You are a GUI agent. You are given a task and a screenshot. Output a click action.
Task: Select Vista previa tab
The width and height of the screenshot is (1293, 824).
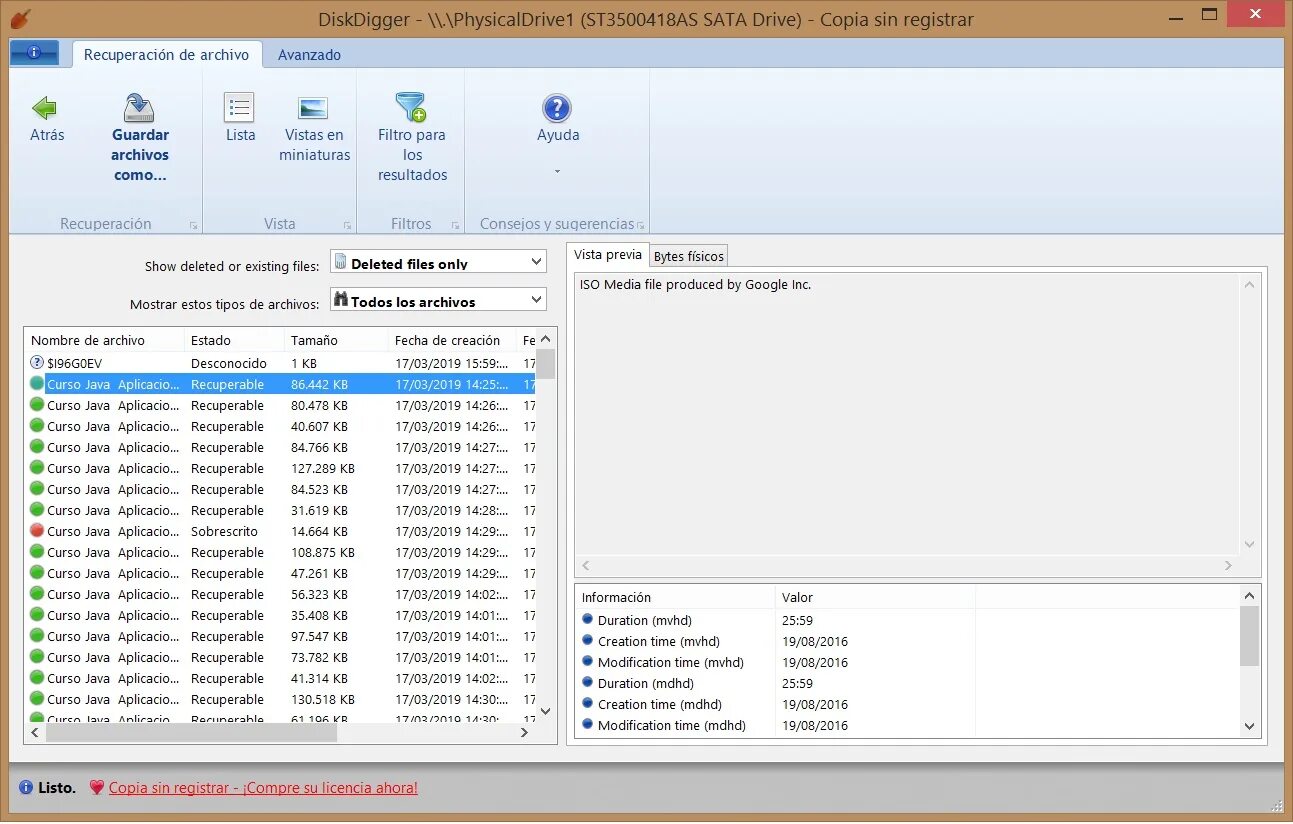click(x=608, y=255)
